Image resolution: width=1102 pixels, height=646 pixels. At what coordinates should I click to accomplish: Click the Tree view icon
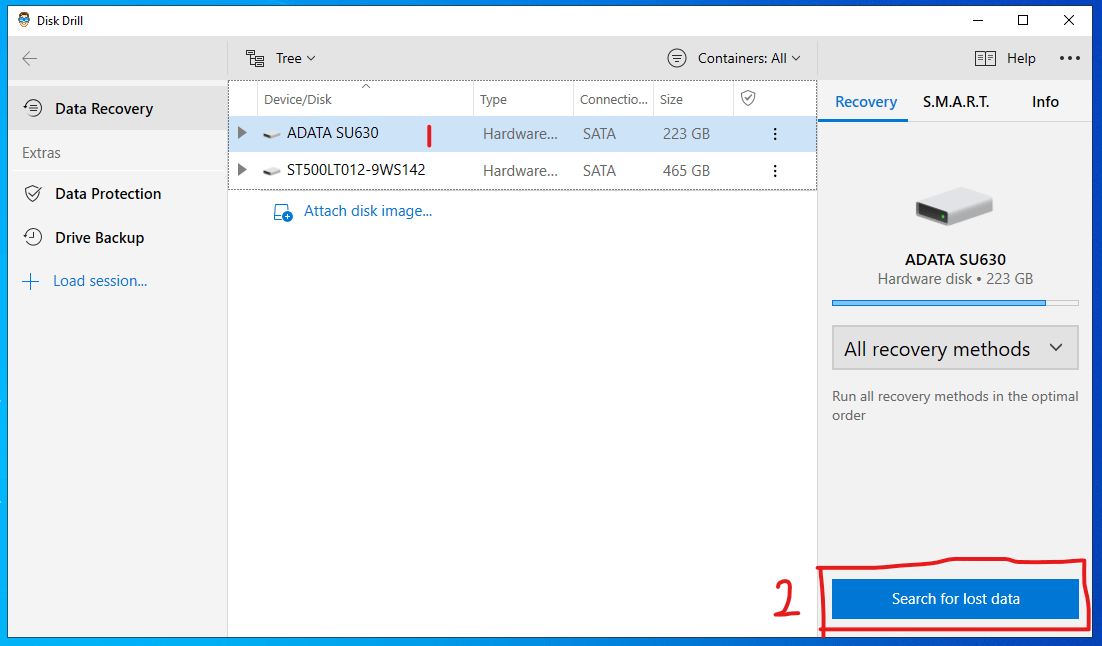[x=254, y=58]
